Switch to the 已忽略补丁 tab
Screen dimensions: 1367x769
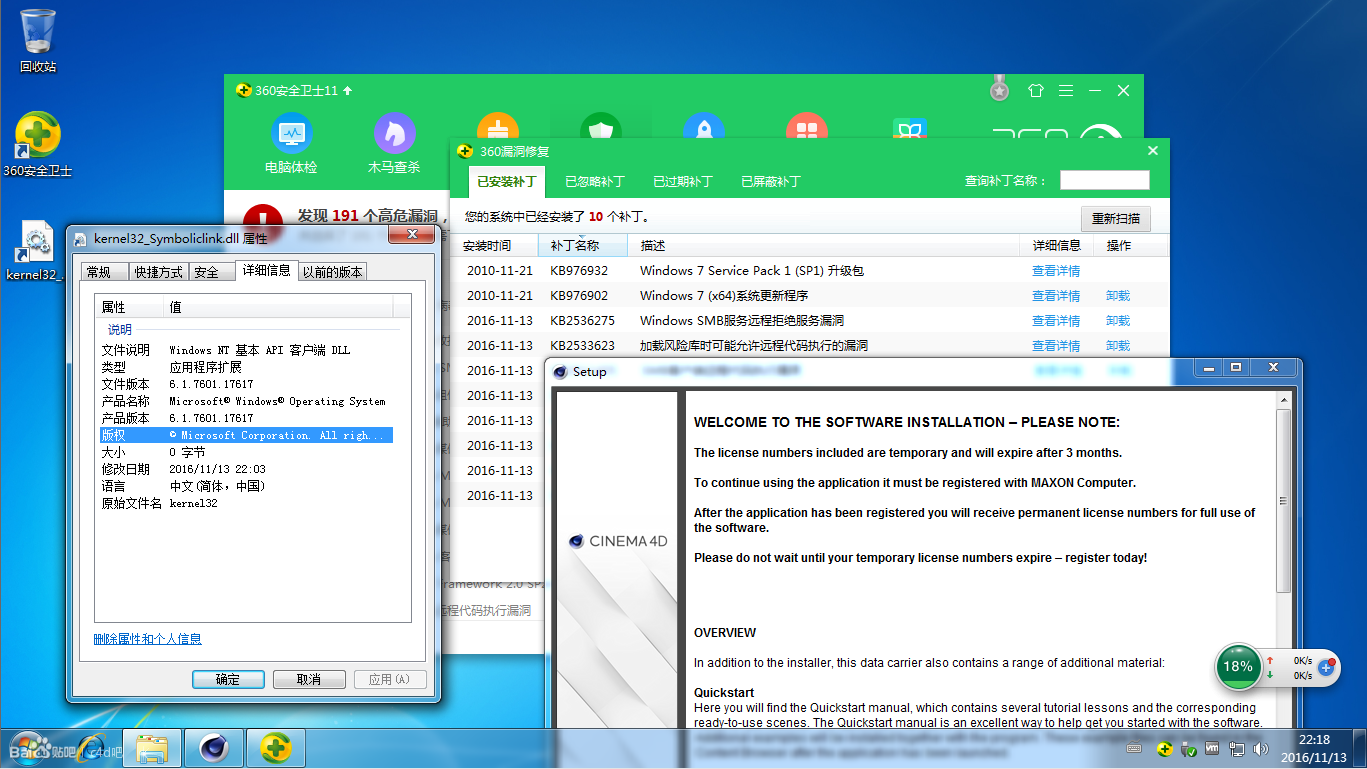[x=594, y=182]
